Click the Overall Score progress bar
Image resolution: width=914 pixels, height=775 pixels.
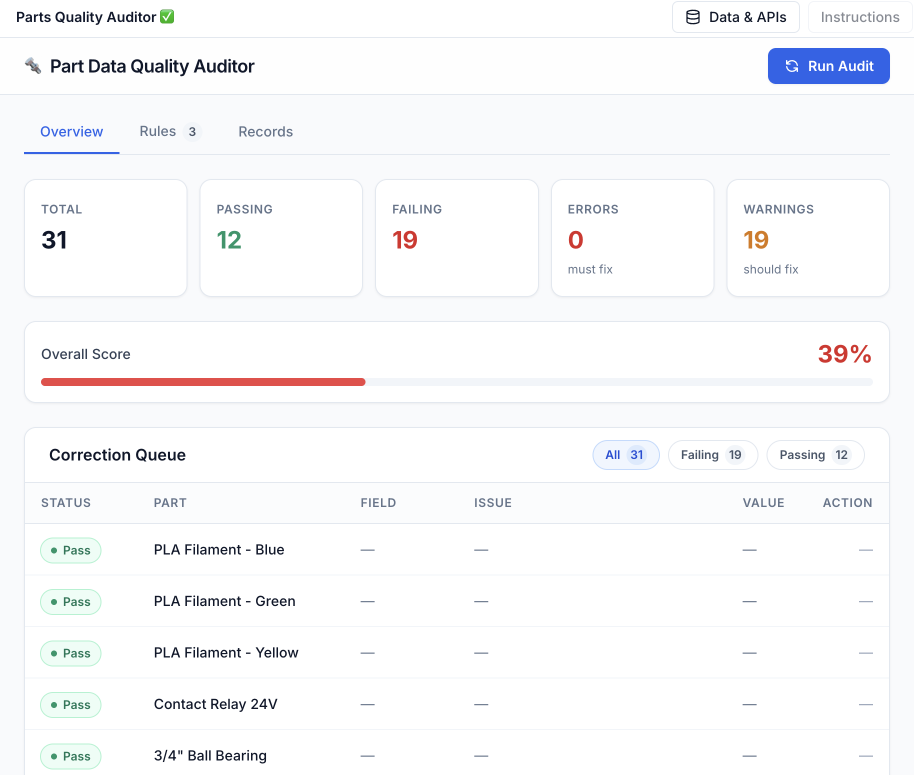coord(456,381)
